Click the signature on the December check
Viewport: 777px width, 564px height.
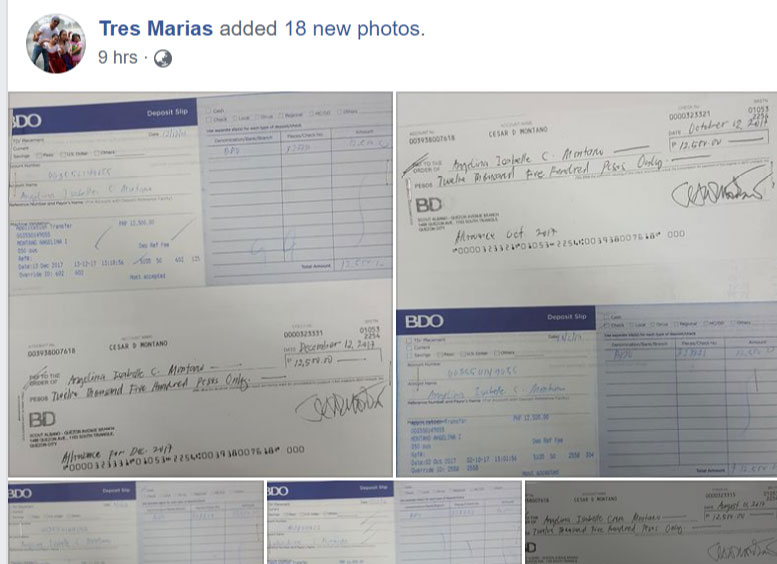(340, 403)
